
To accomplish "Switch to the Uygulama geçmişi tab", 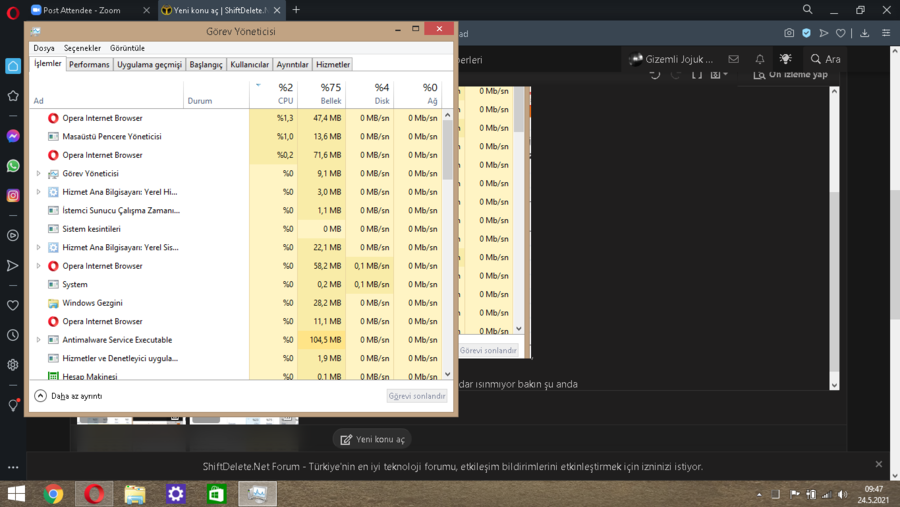I will (x=149, y=64).
